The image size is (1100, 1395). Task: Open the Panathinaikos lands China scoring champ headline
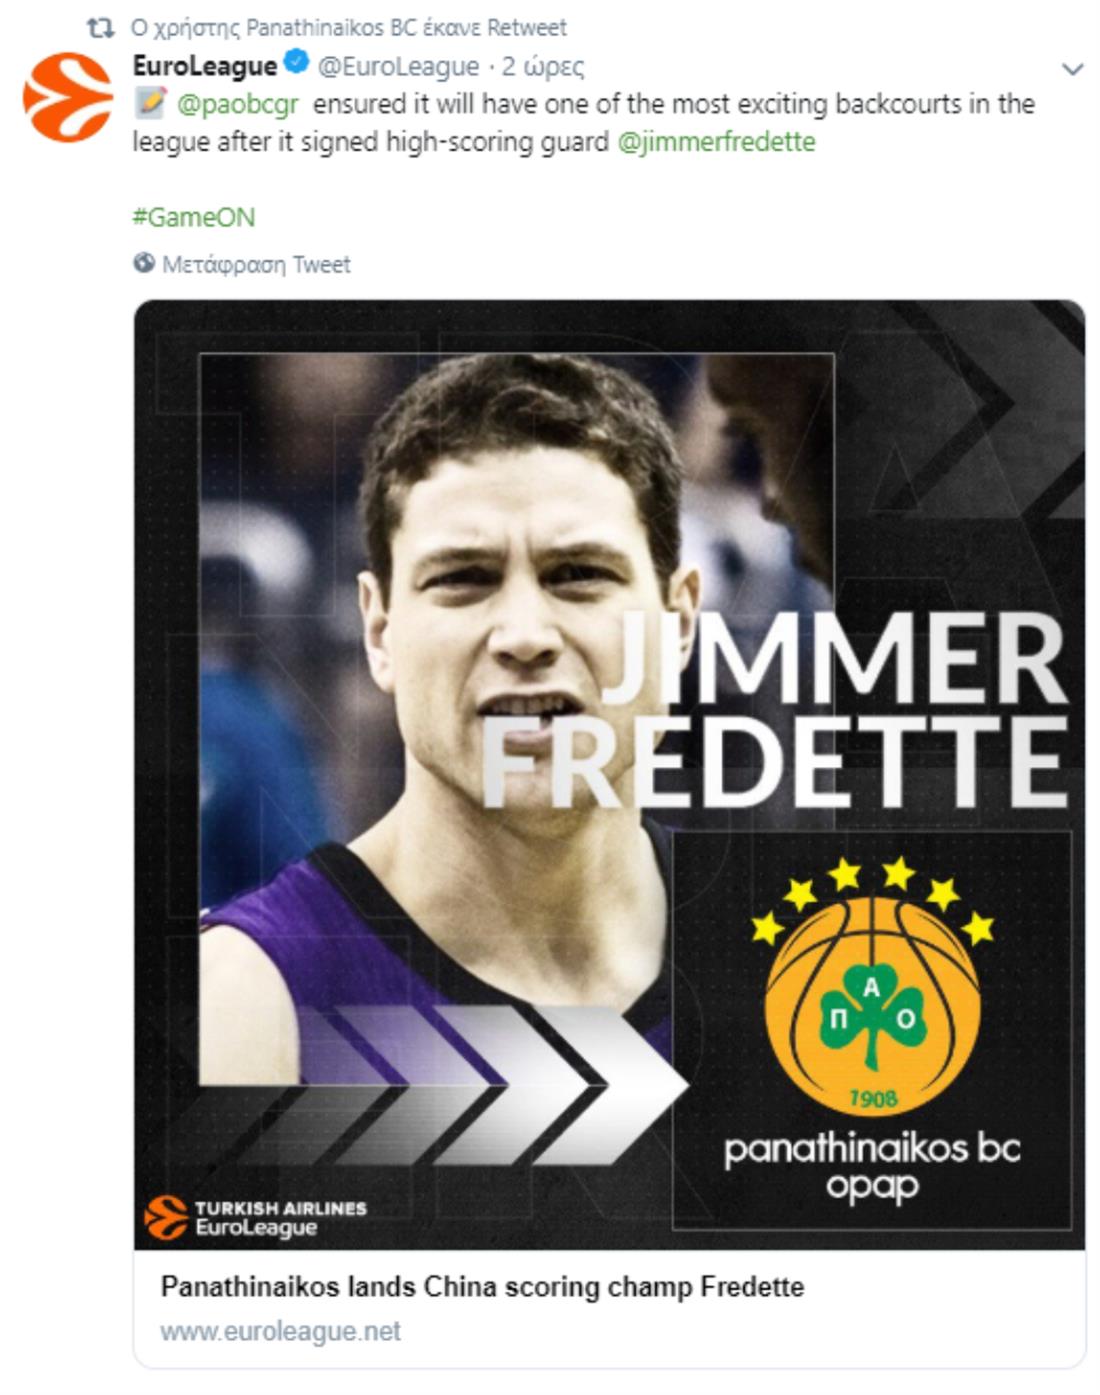click(x=482, y=1286)
